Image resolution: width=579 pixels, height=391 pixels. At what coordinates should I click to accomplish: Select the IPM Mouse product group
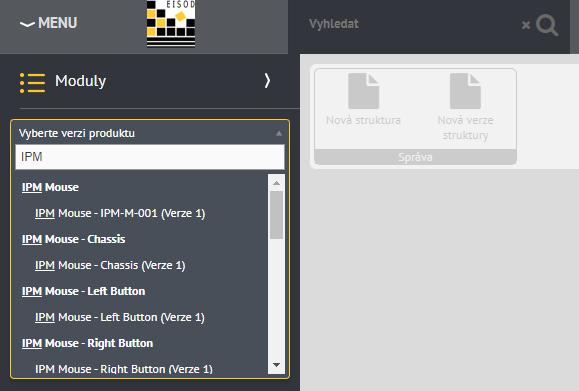pyautogui.click(x=50, y=187)
